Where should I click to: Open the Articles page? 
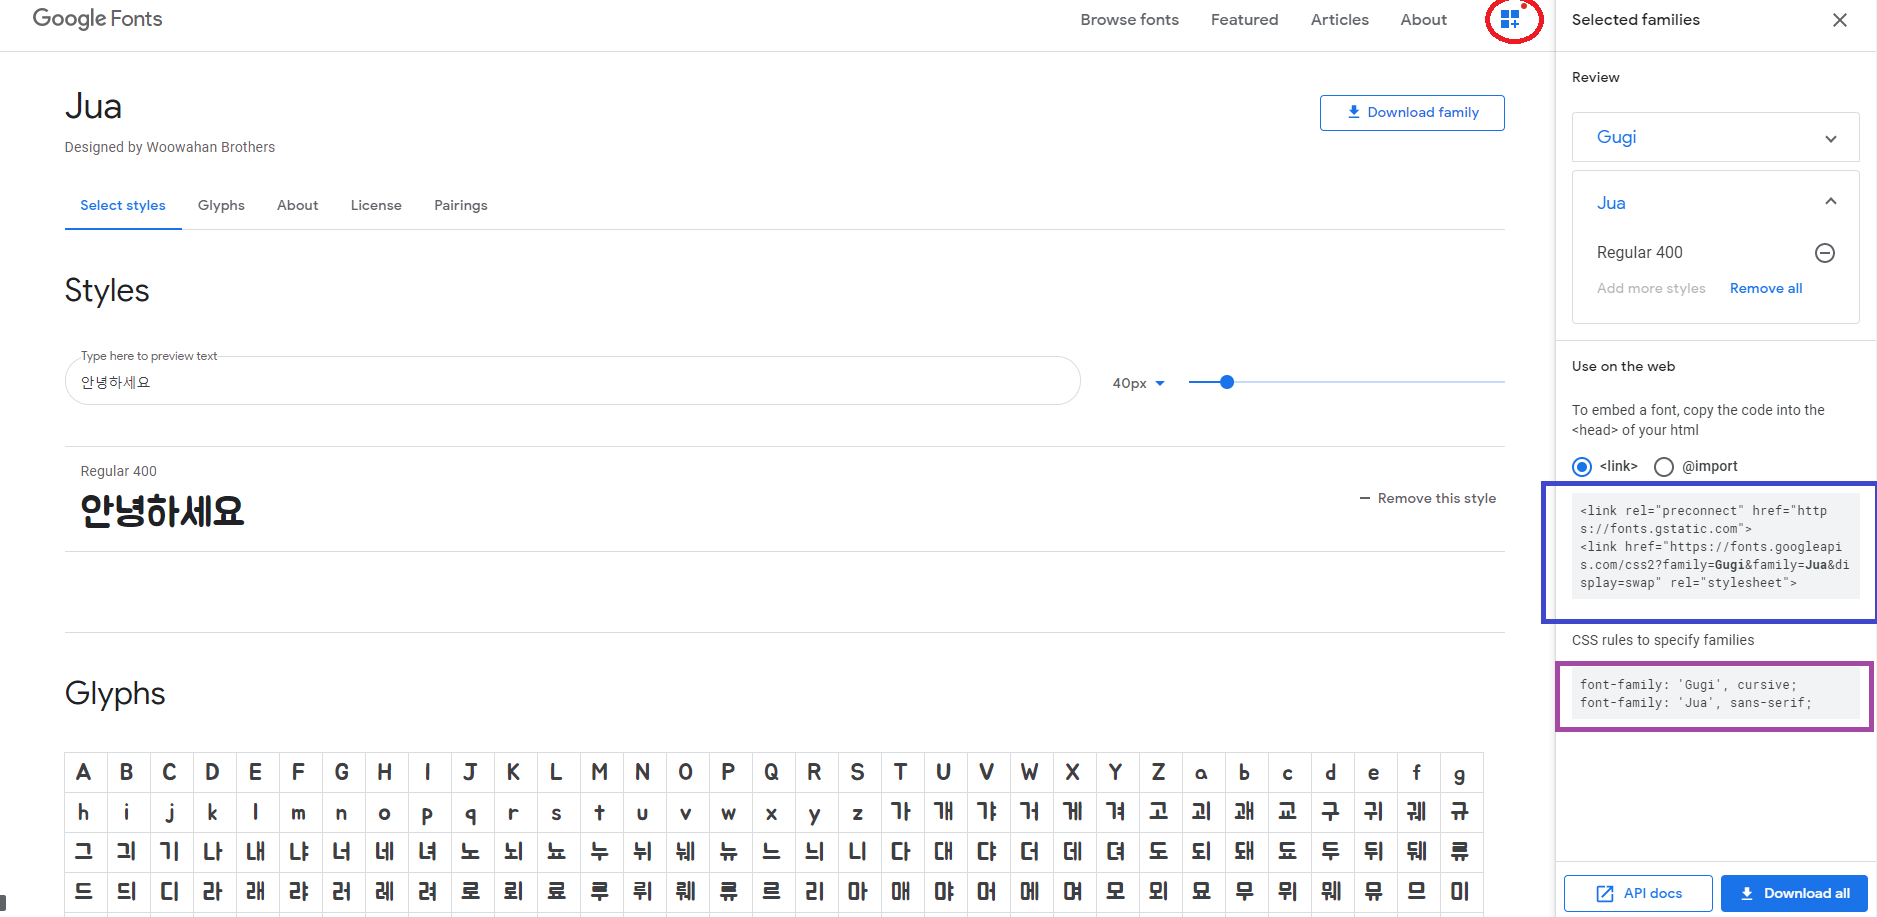coord(1339,20)
